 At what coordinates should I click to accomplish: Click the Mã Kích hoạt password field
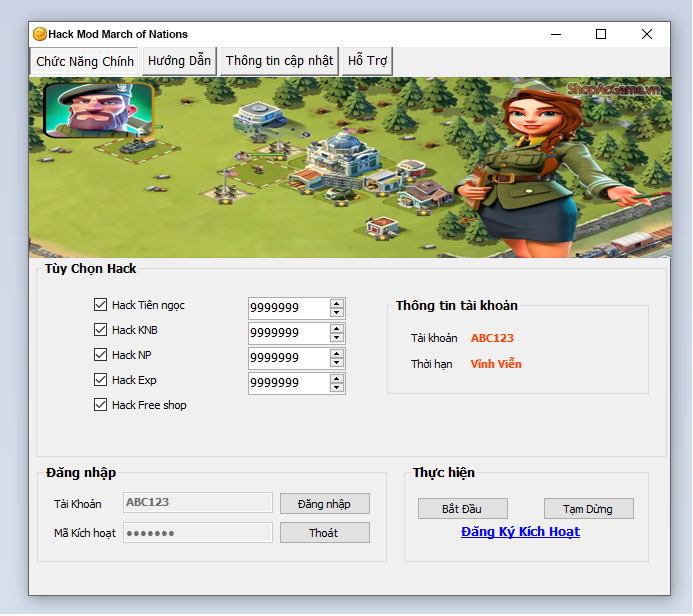pos(198,533)
